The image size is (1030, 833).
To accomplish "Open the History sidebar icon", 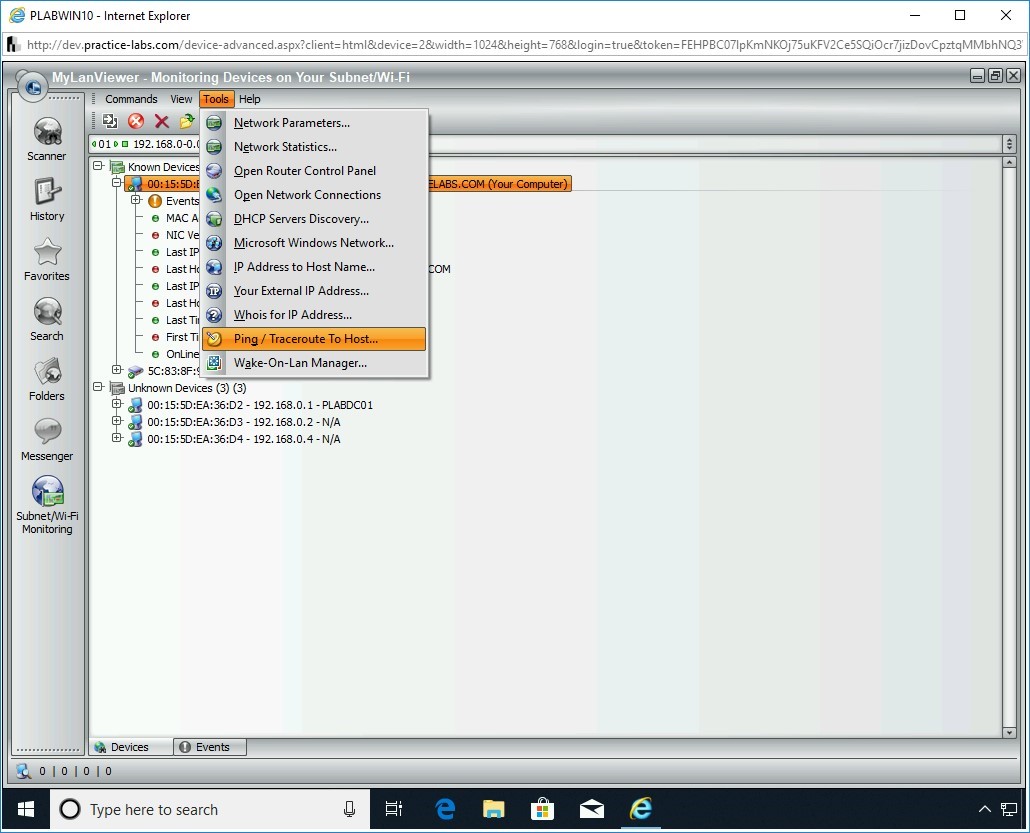I will [47, 193].
